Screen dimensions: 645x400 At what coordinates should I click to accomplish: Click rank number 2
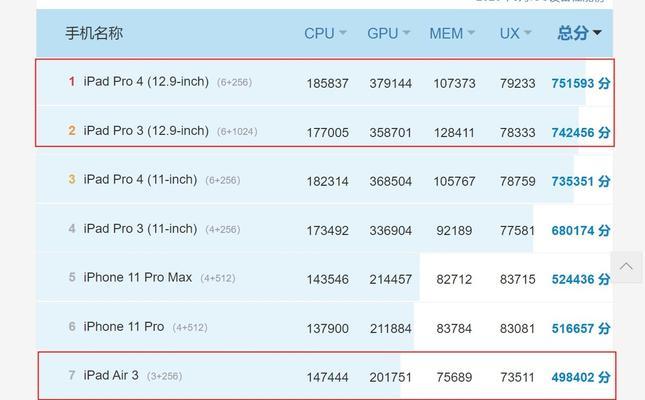pyautogui.click(x=72, y=130)
